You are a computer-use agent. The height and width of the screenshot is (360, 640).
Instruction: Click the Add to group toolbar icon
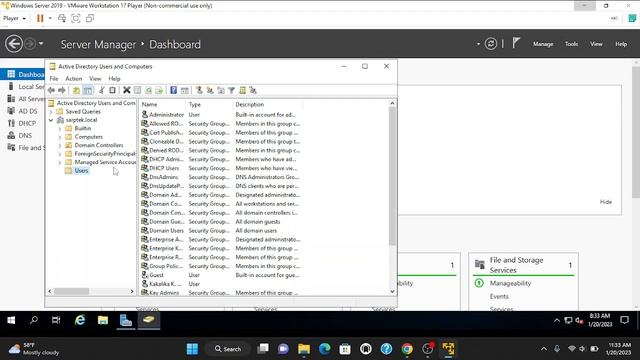coord(253,90)
